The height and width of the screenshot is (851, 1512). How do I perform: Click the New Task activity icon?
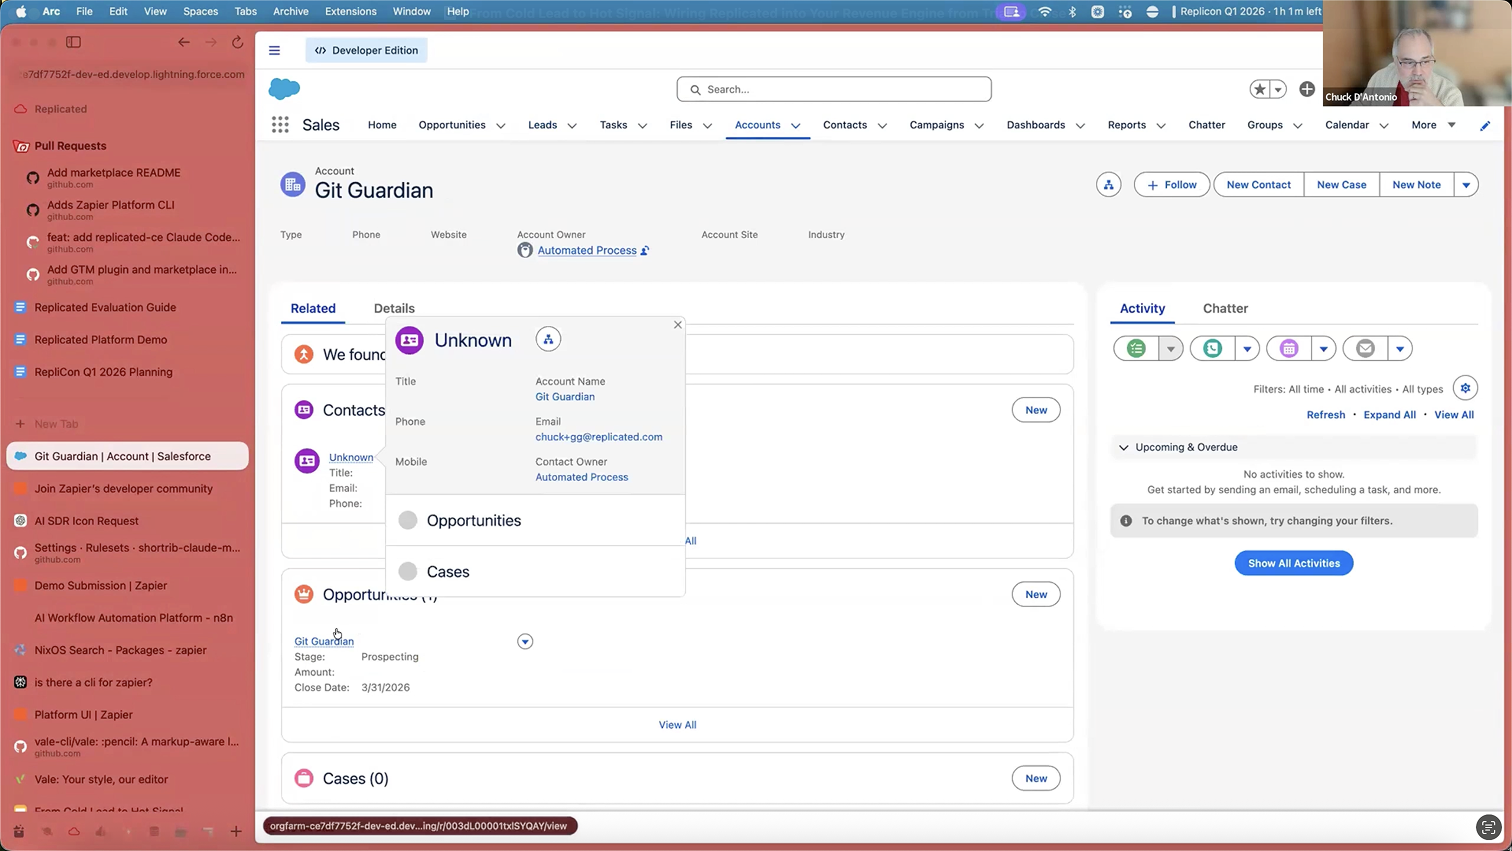(x=1136, y=348)
